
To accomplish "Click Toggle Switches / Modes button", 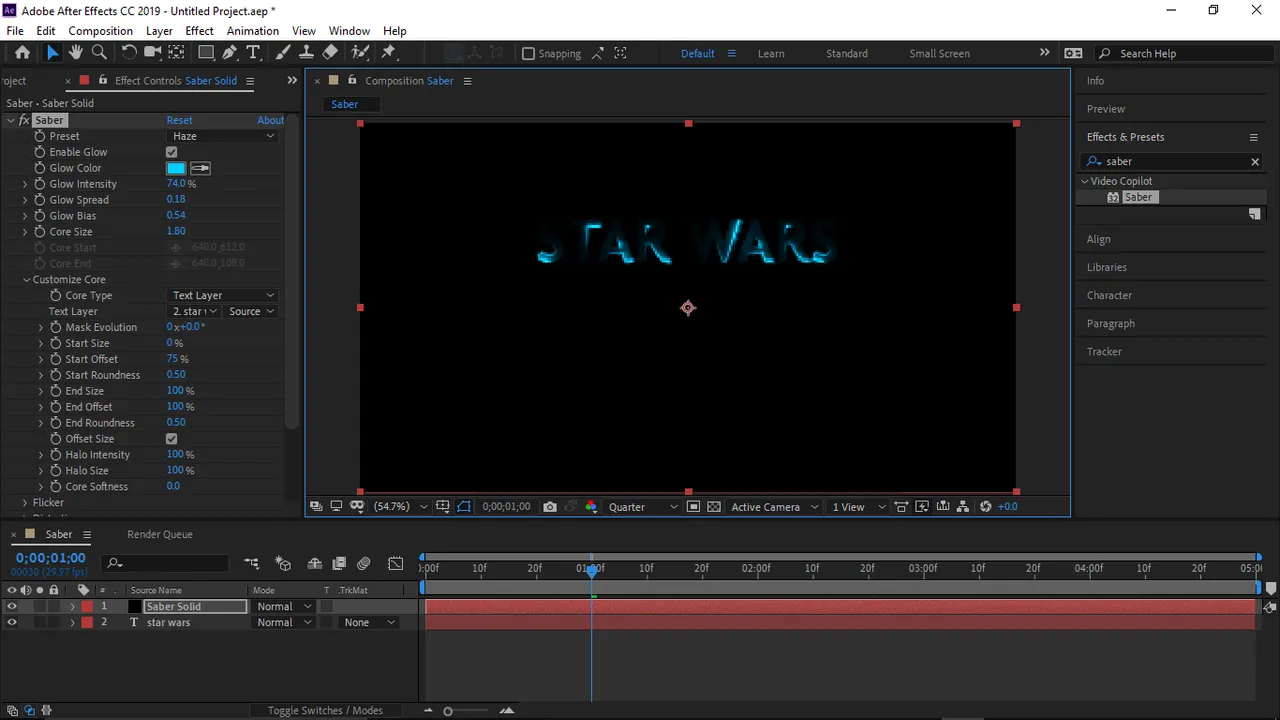I will 325,711.
